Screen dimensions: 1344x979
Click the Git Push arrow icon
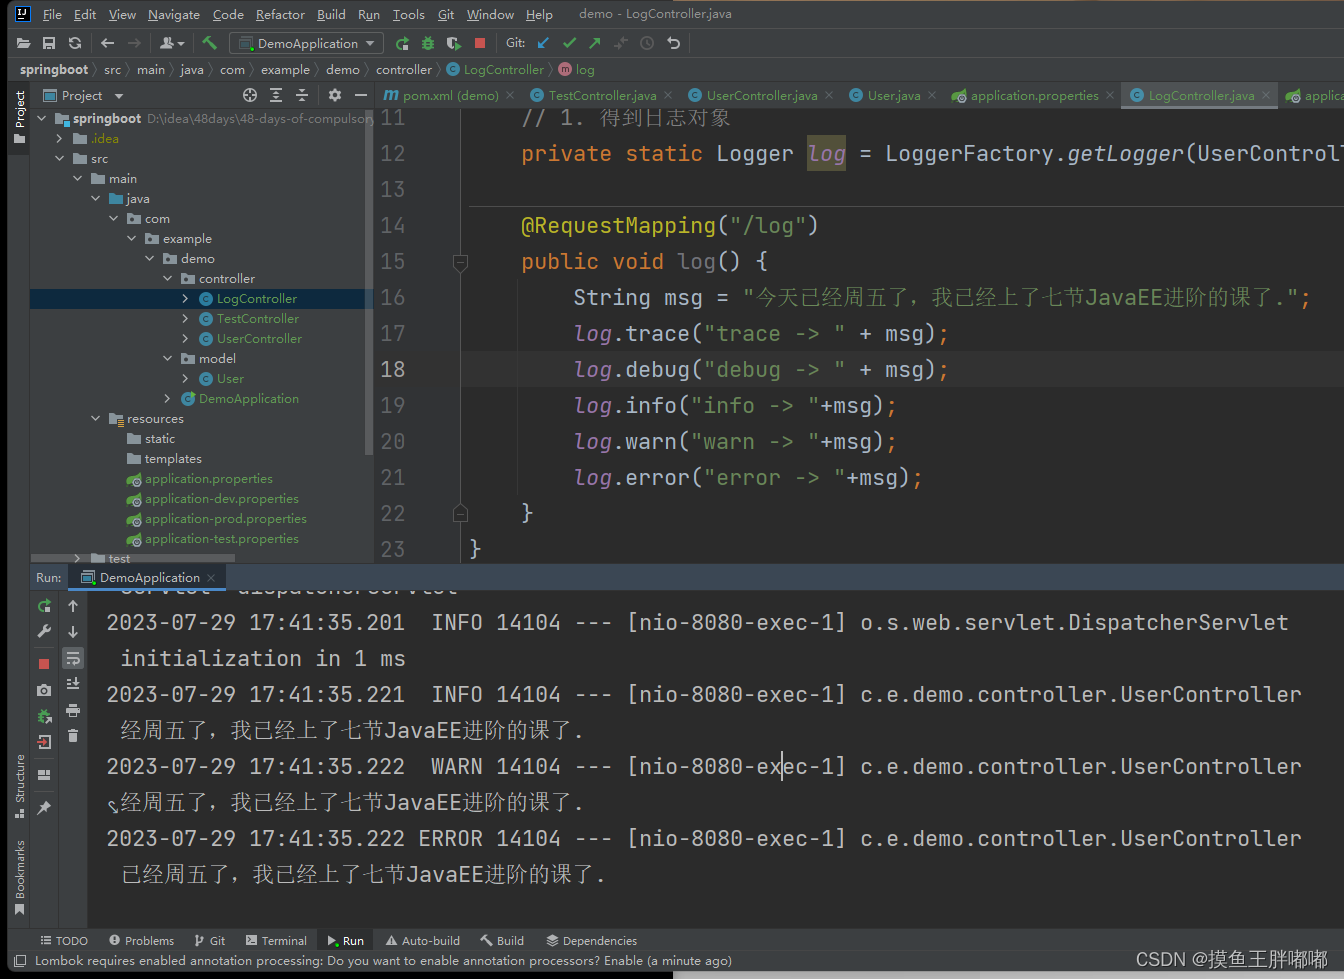pos(595,43)
